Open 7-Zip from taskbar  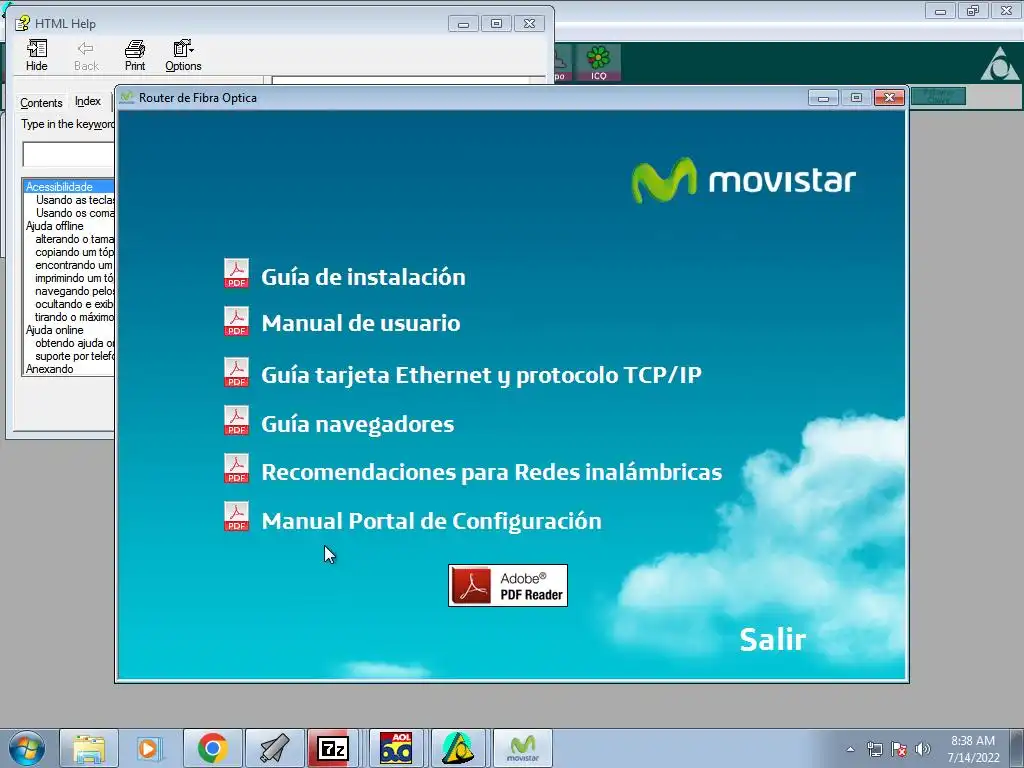[333, 748]
